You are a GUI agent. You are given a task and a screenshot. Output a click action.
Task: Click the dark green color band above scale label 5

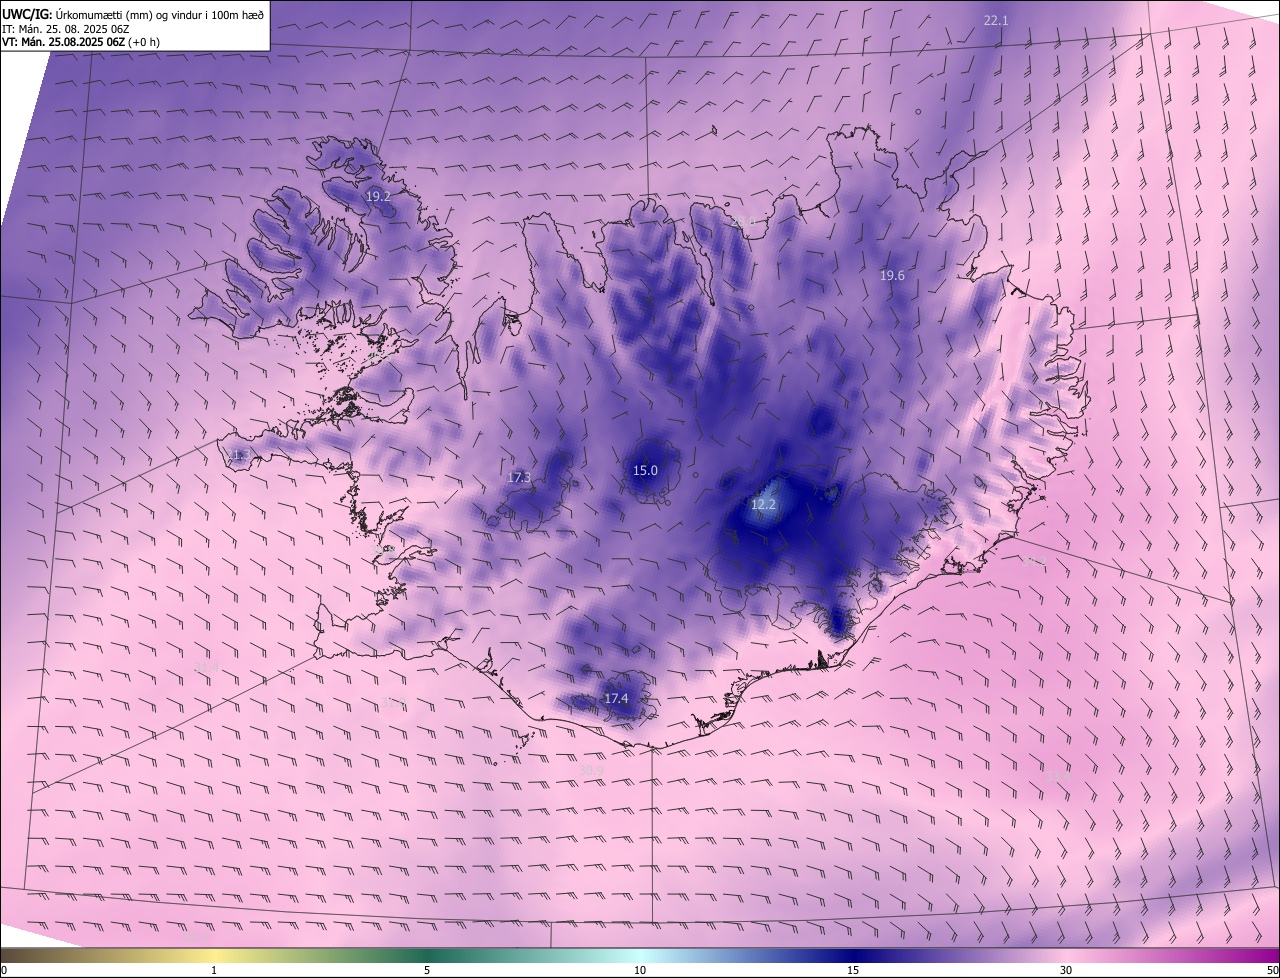(427, 955)
